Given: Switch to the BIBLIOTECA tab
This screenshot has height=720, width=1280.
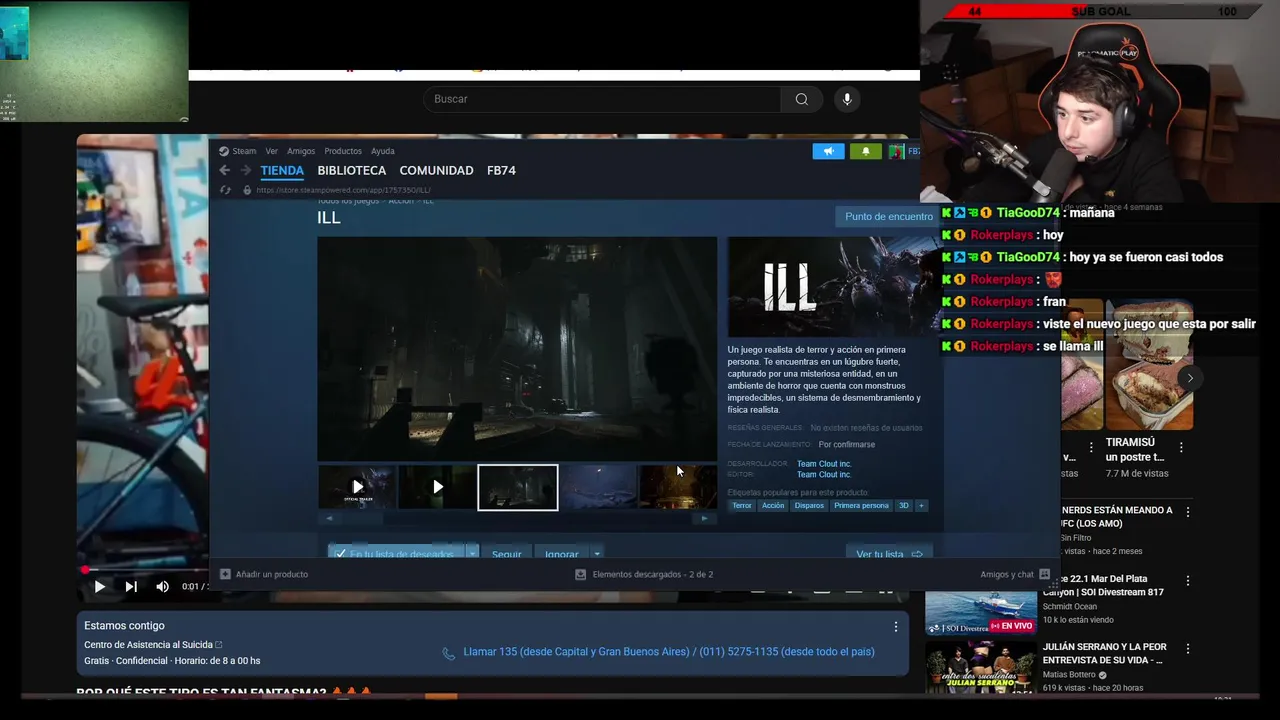Looking at the screenshot, I should 352,171.
